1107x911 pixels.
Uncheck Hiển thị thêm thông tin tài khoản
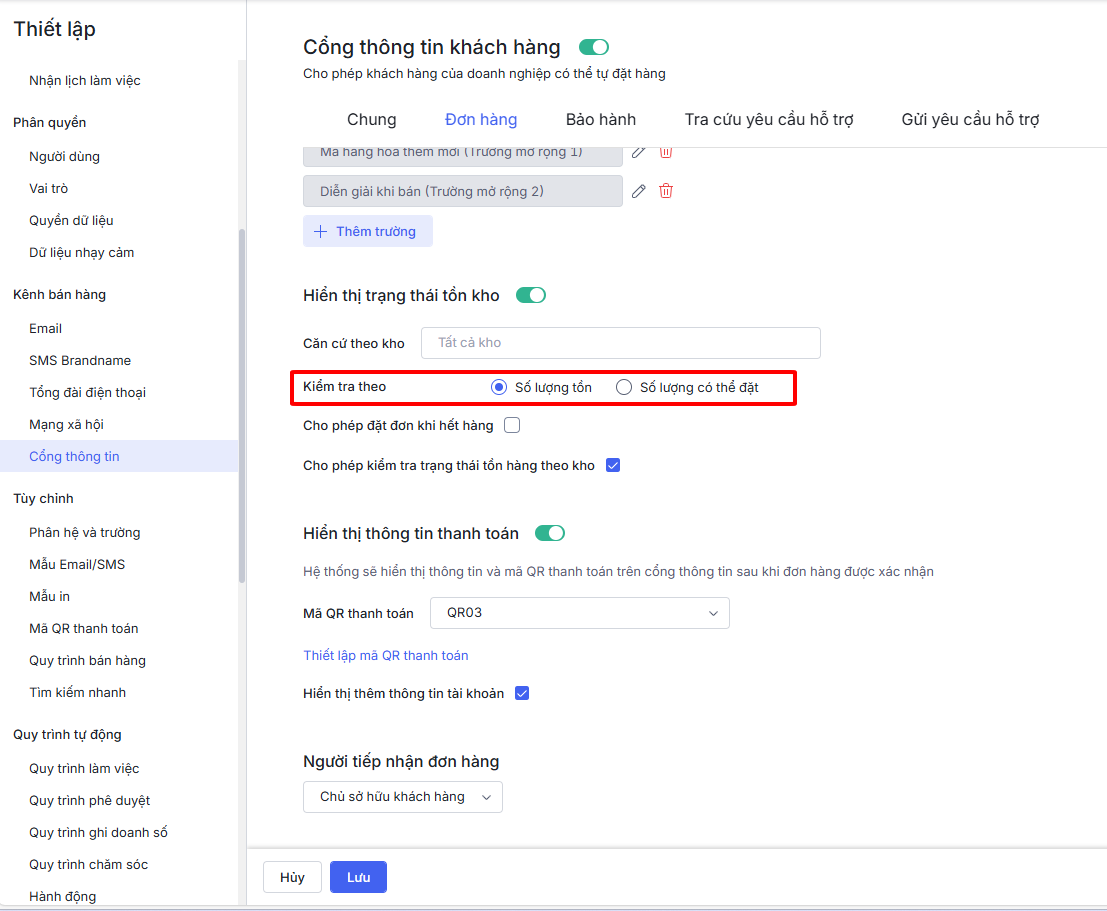tap(521, 693)
